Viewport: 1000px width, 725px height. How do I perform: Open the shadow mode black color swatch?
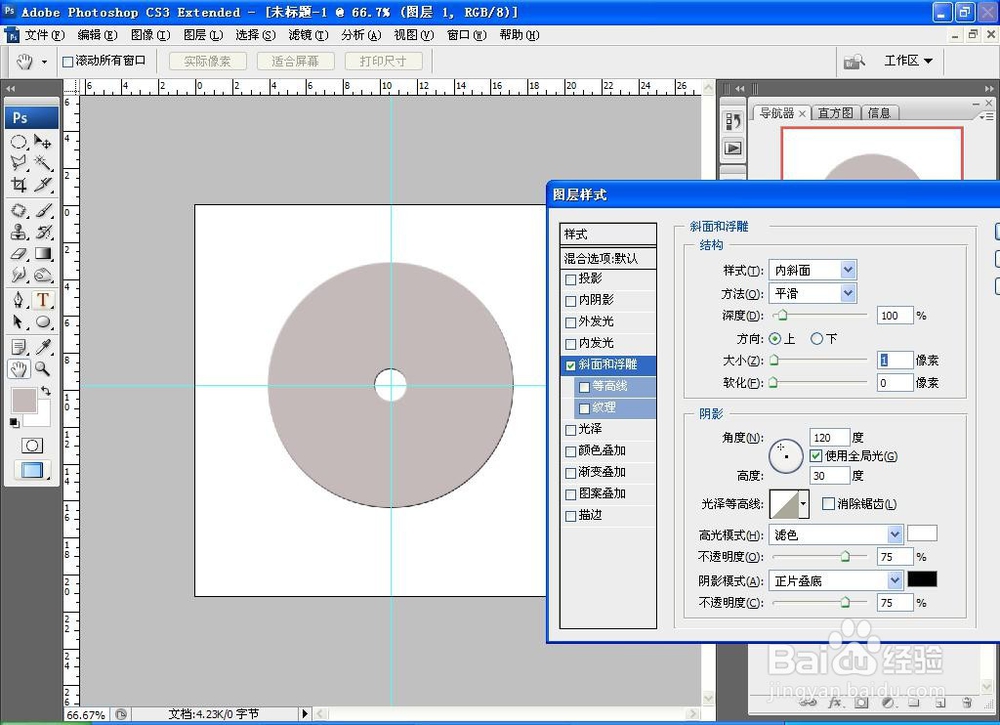(x=922, y=579)
